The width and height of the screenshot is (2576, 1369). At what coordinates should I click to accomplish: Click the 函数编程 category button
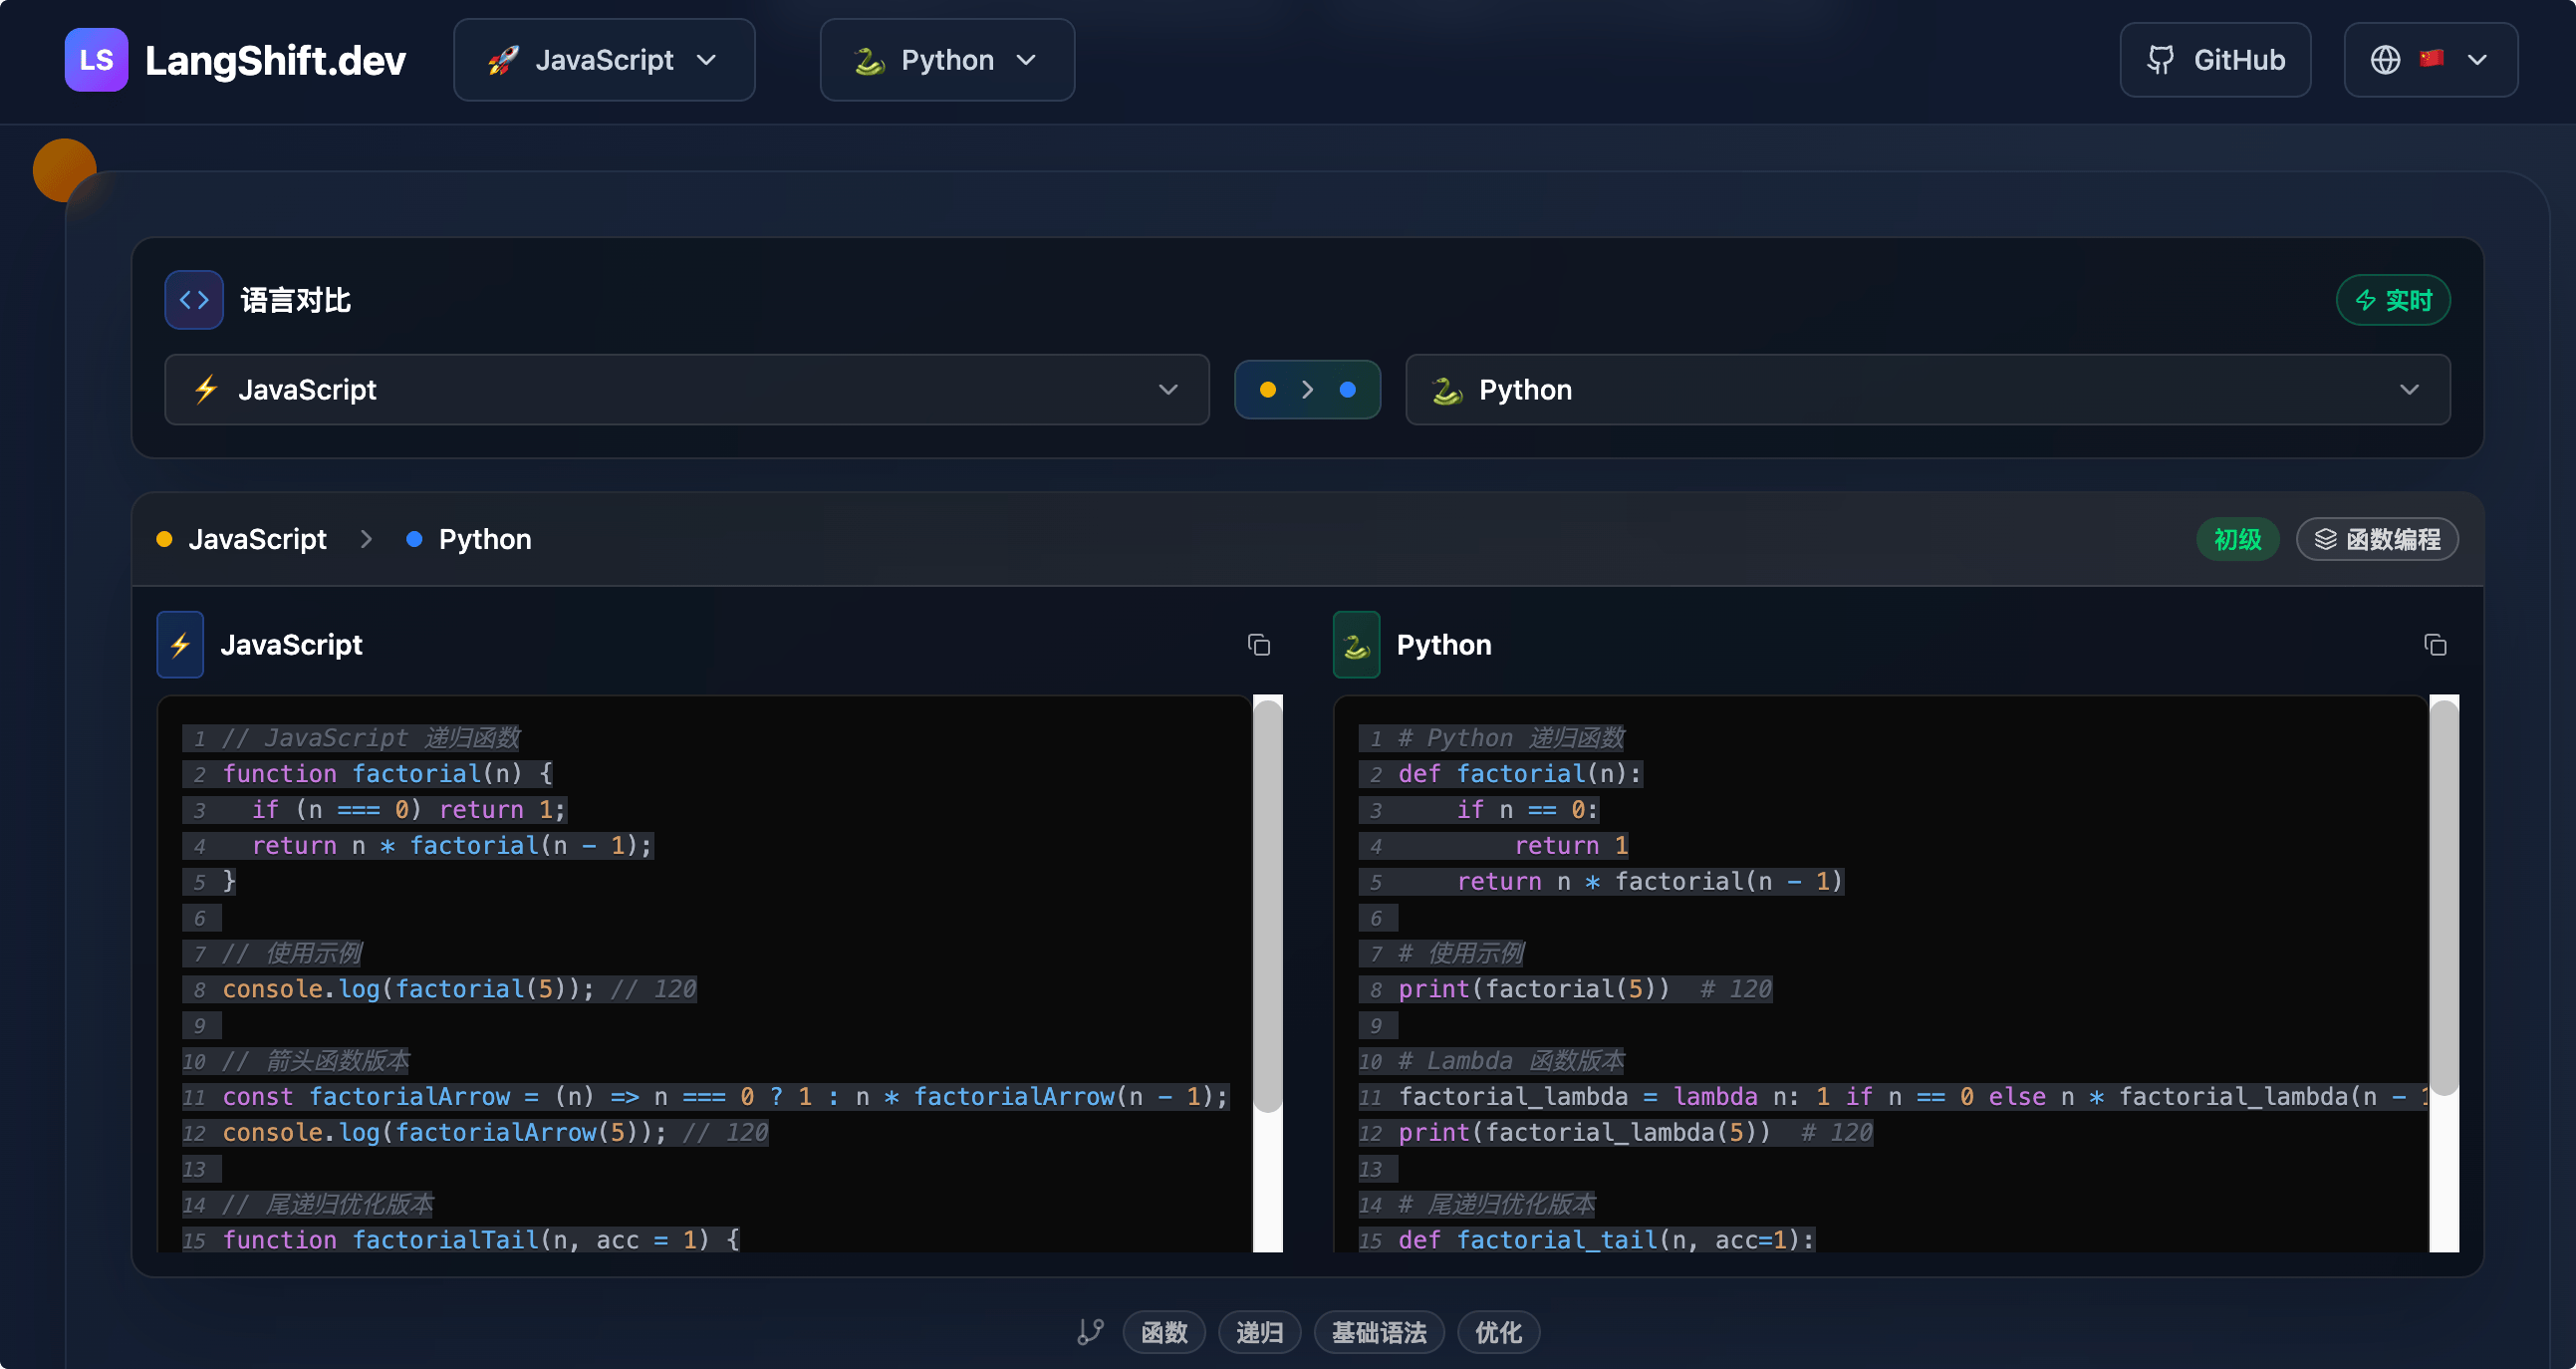coord(2376,540)
